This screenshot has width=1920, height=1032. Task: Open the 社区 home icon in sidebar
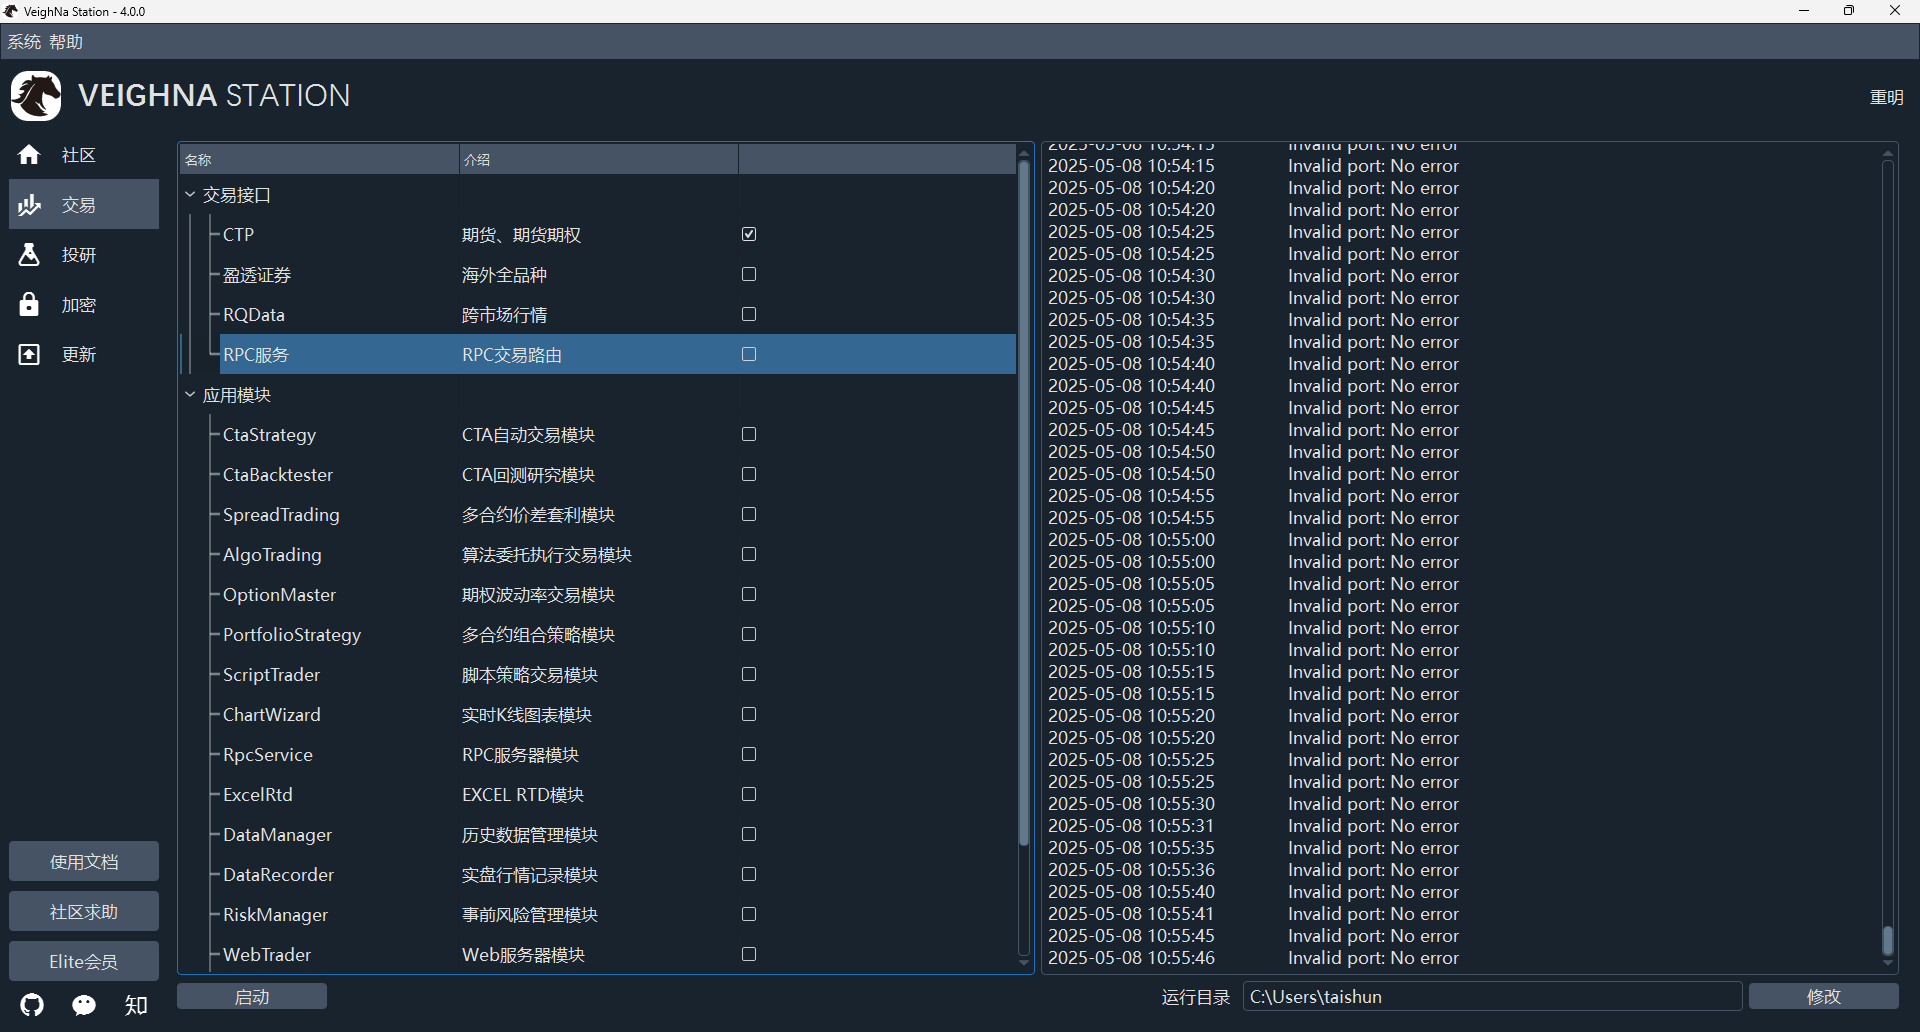click(x=29, y=155)
